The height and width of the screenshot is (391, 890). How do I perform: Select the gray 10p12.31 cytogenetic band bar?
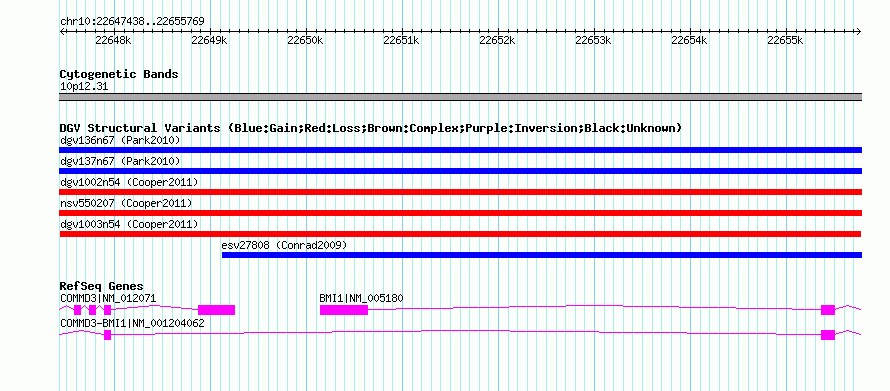tap(460, 97)
